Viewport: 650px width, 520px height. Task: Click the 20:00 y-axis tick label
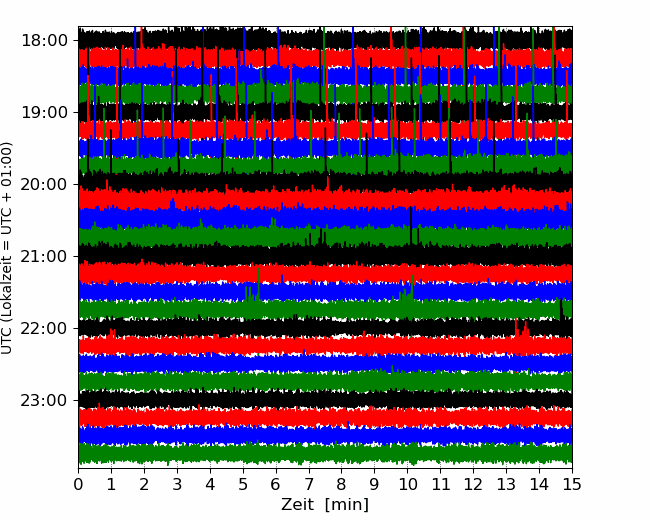(x=44, y=185)
